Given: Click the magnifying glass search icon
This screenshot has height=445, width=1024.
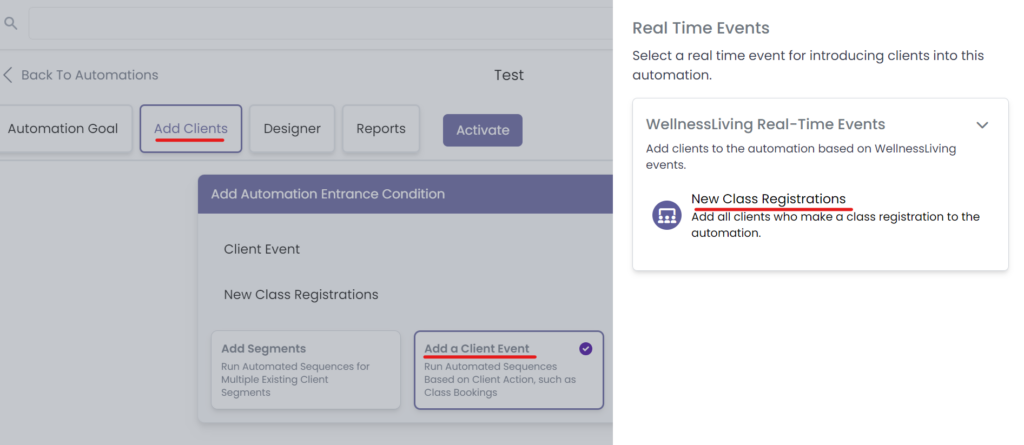Looking at the screenshot, I should click(11, 22).
